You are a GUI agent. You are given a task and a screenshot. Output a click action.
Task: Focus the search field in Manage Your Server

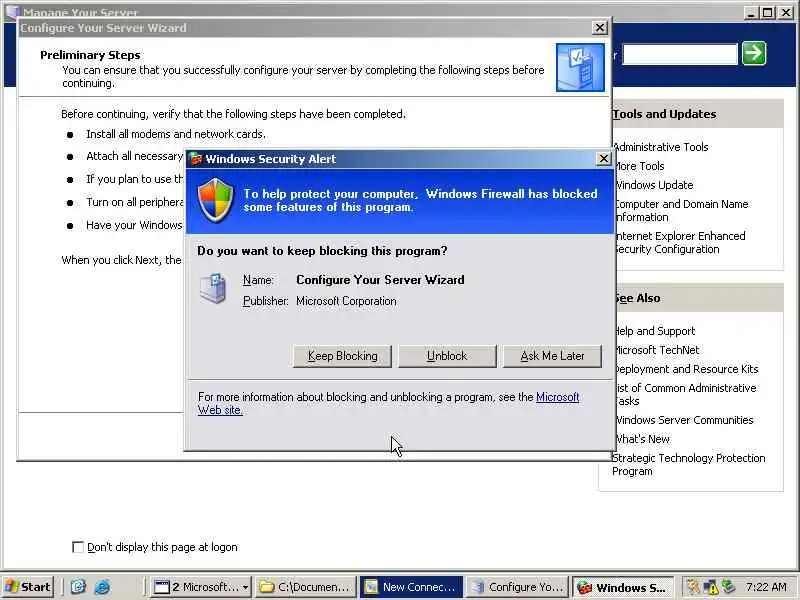pyautogui.click(x=680, y=54)
